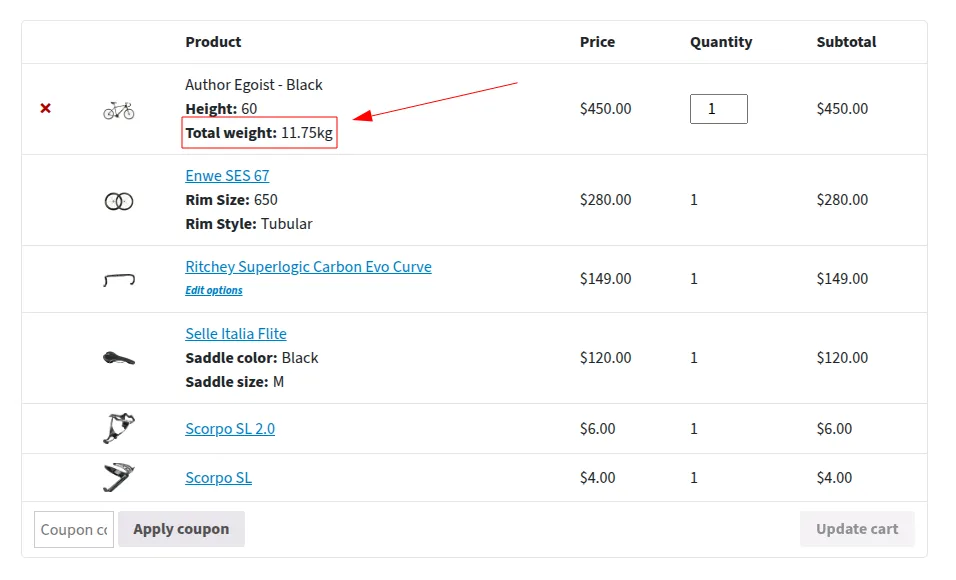Open the Scorpo SL 2.0 link
The height and width of the screenshot is (580, 956).
tap(230, 429)
